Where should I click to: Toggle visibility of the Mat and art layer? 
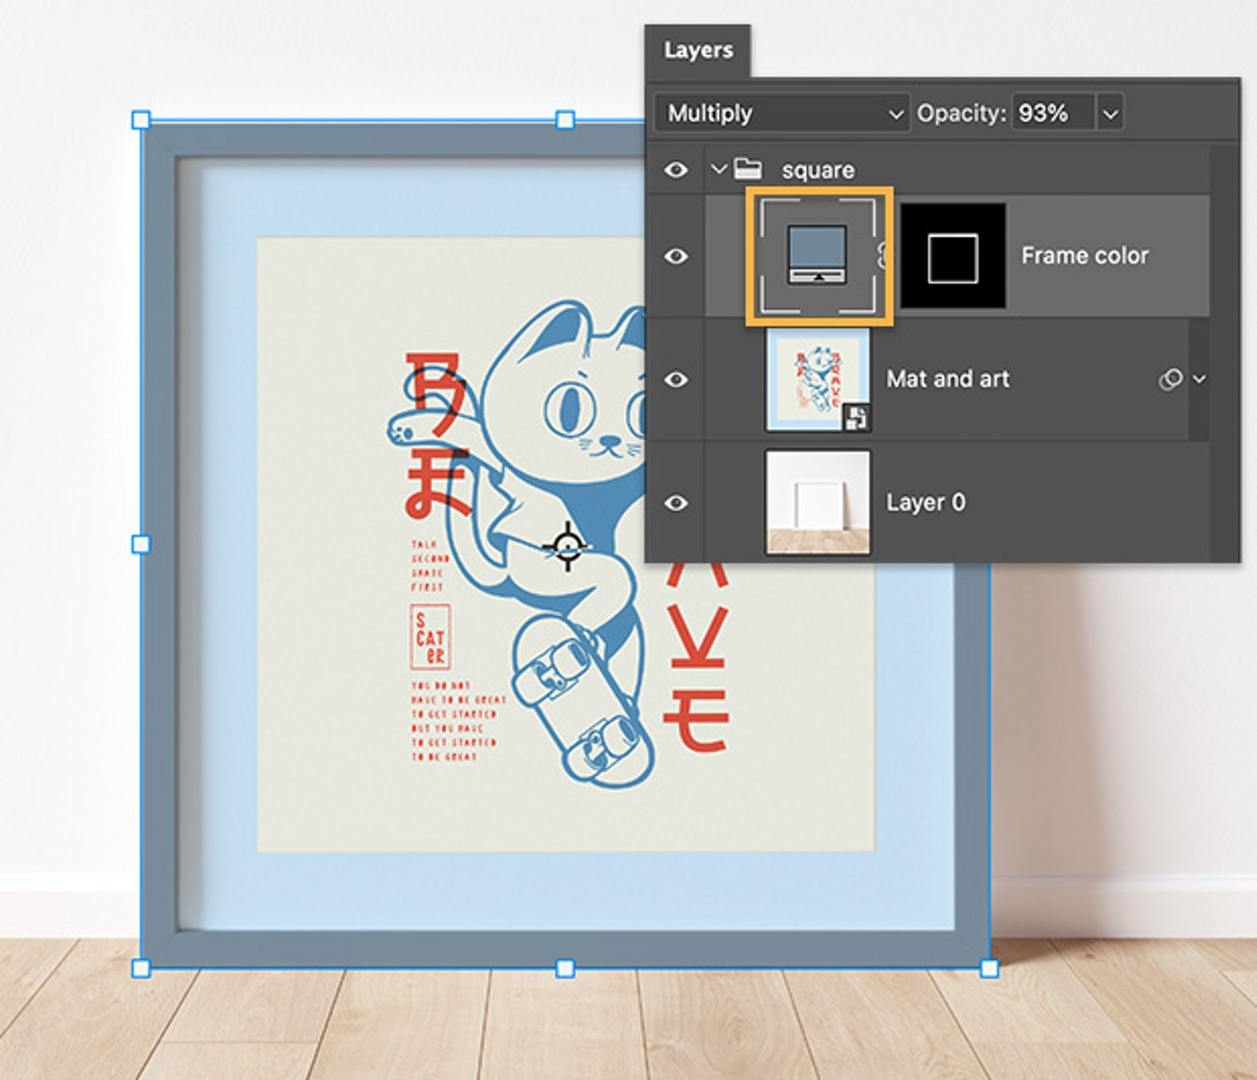pos(679,379)
